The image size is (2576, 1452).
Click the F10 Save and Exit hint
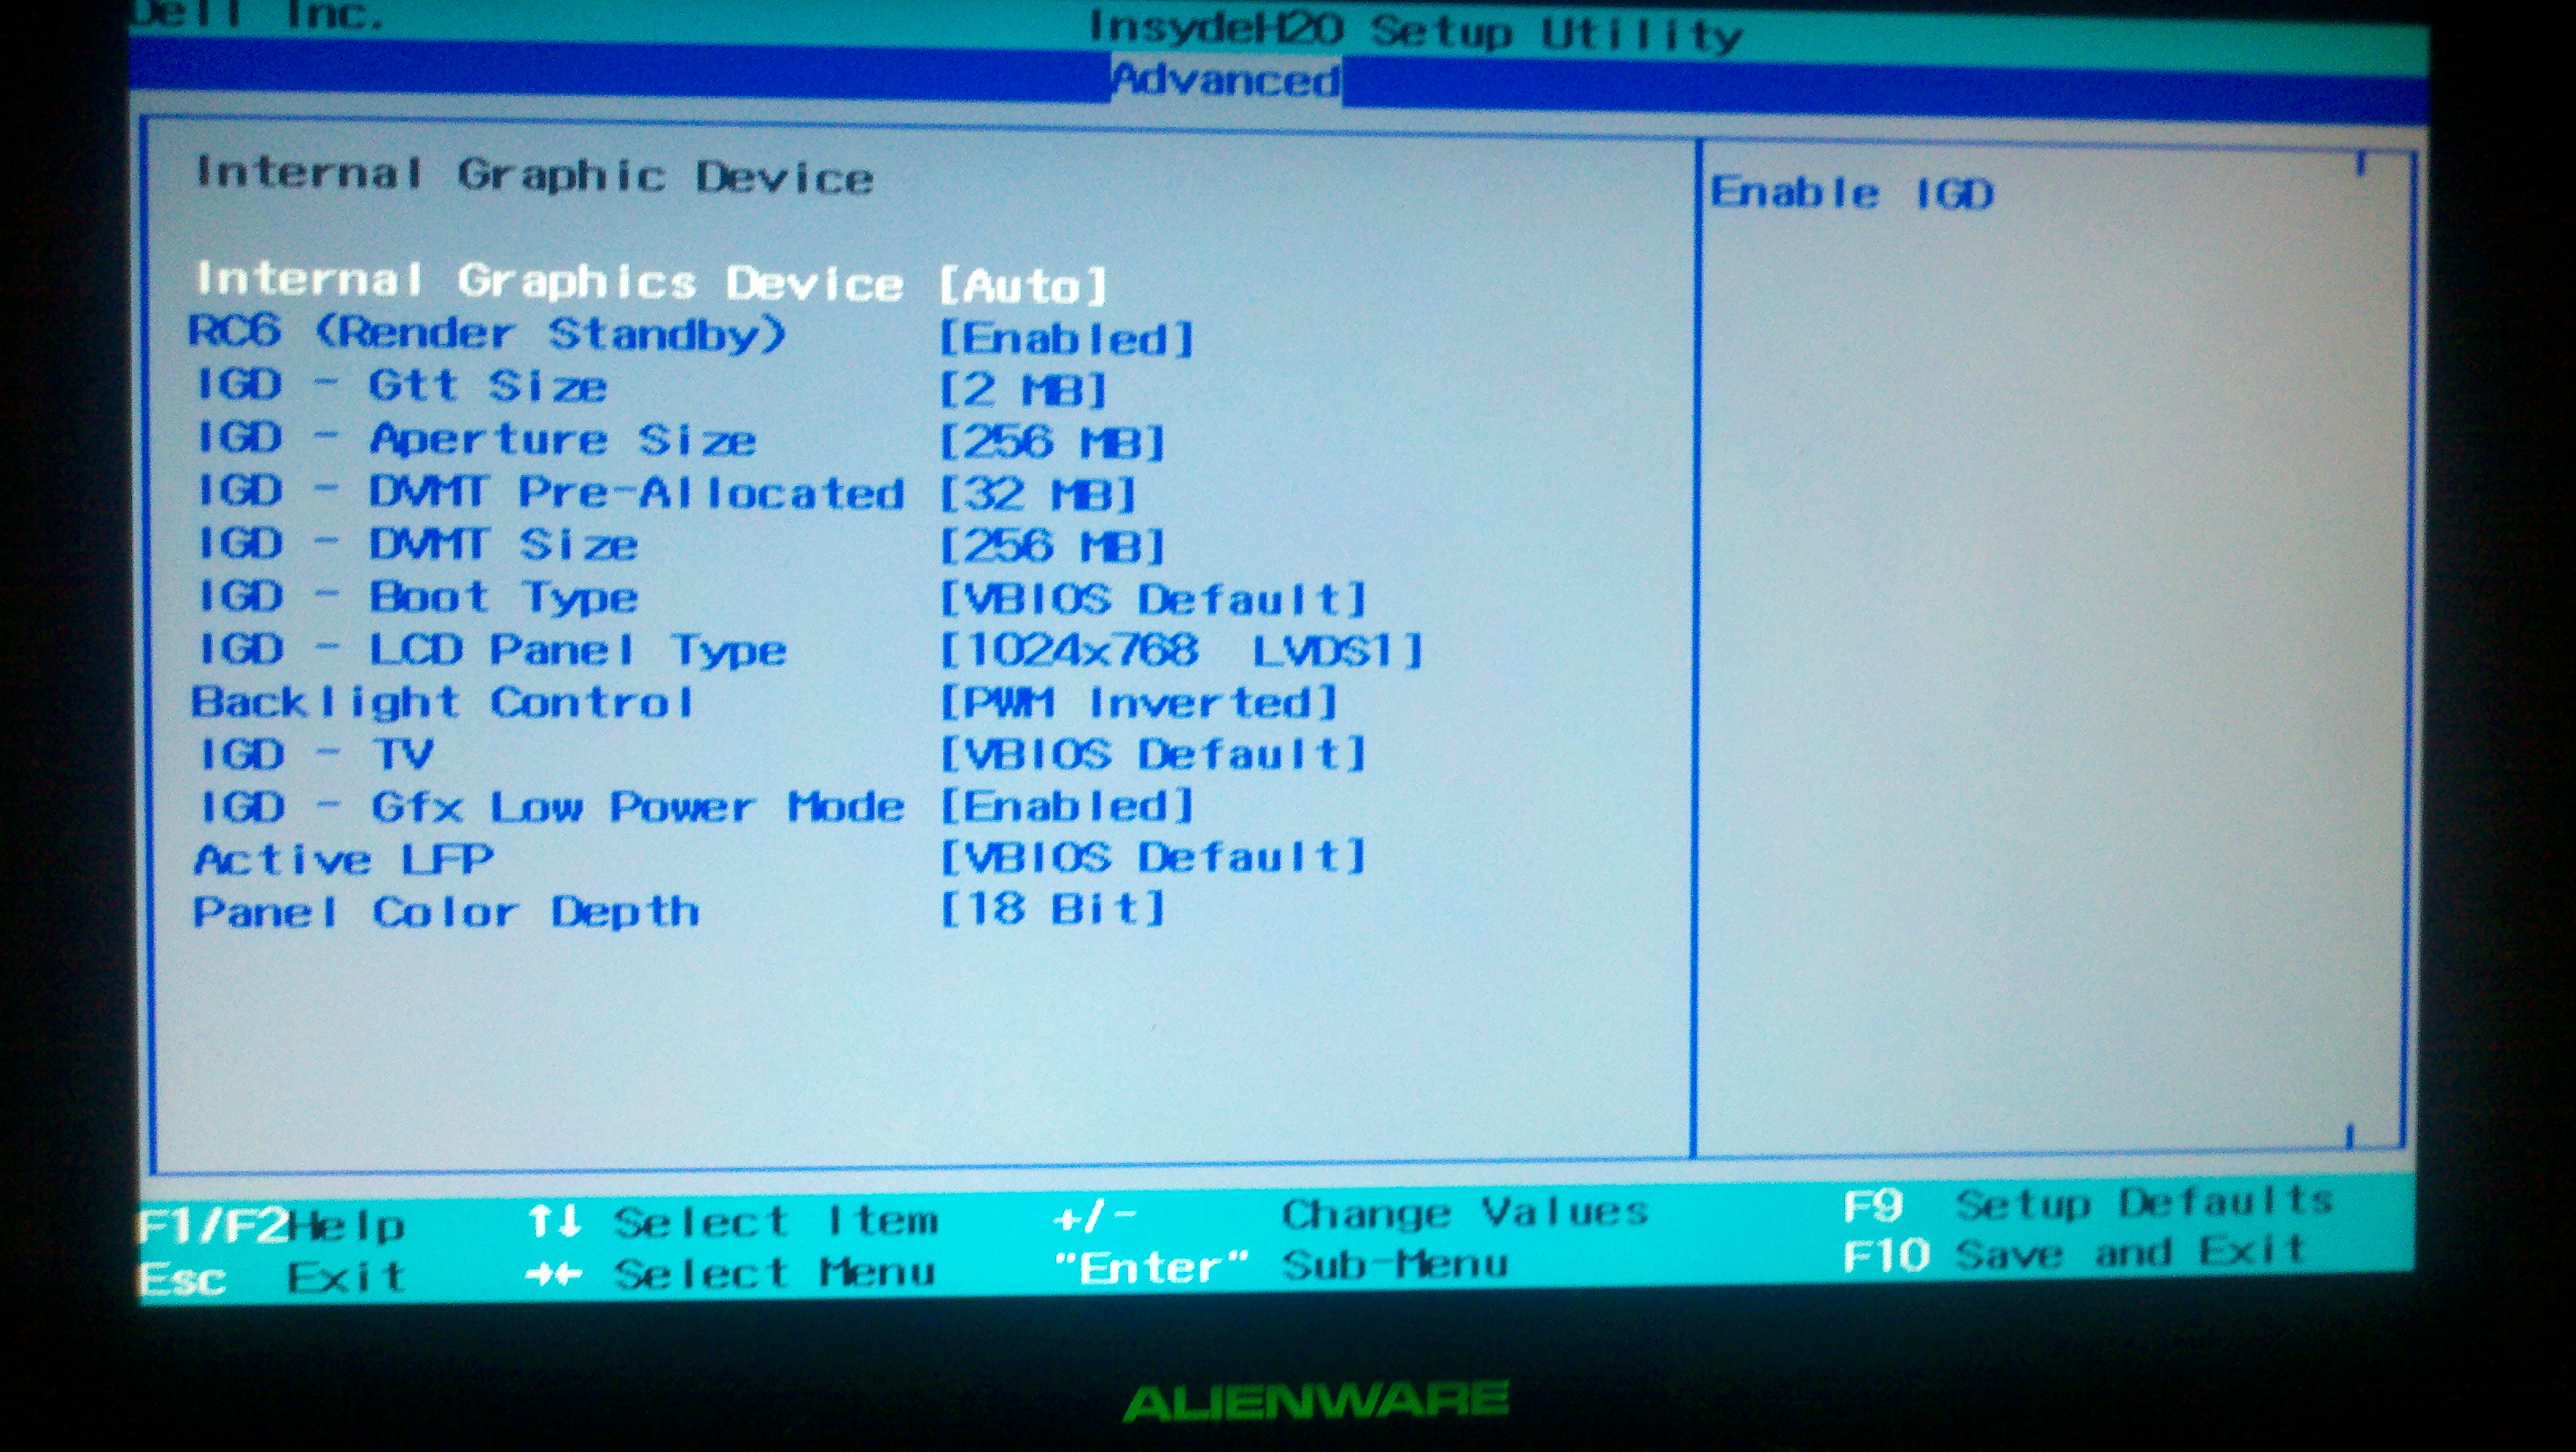pos(2075,1253)
